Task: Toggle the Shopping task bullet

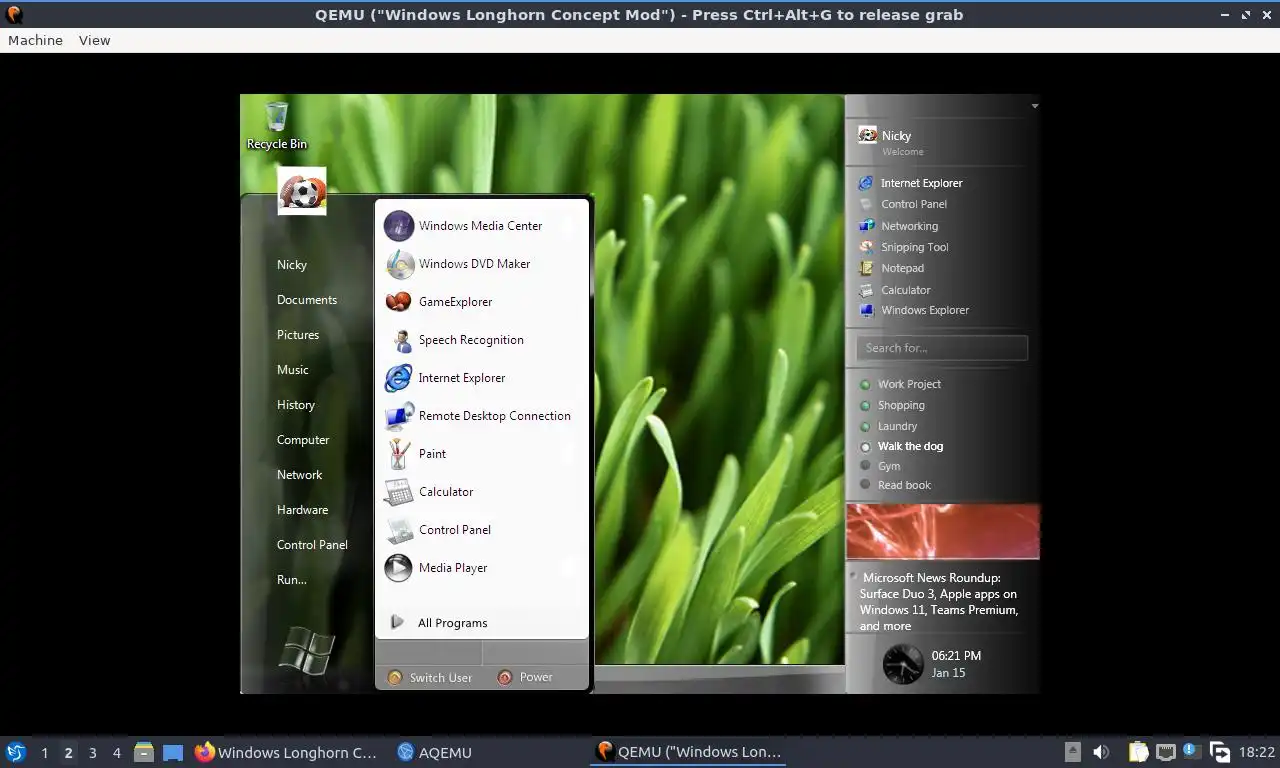Action: coord(865,405)
